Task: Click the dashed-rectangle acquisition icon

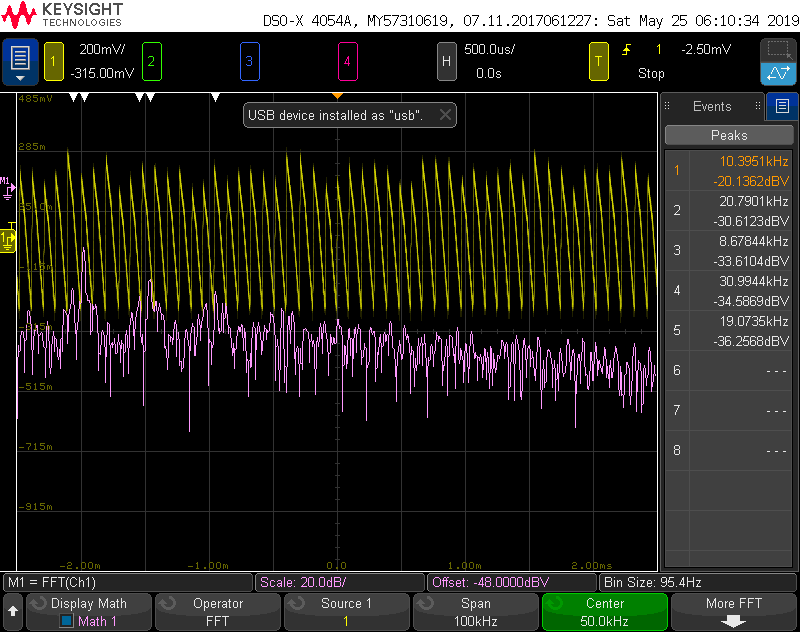Action: coord(779,48)
